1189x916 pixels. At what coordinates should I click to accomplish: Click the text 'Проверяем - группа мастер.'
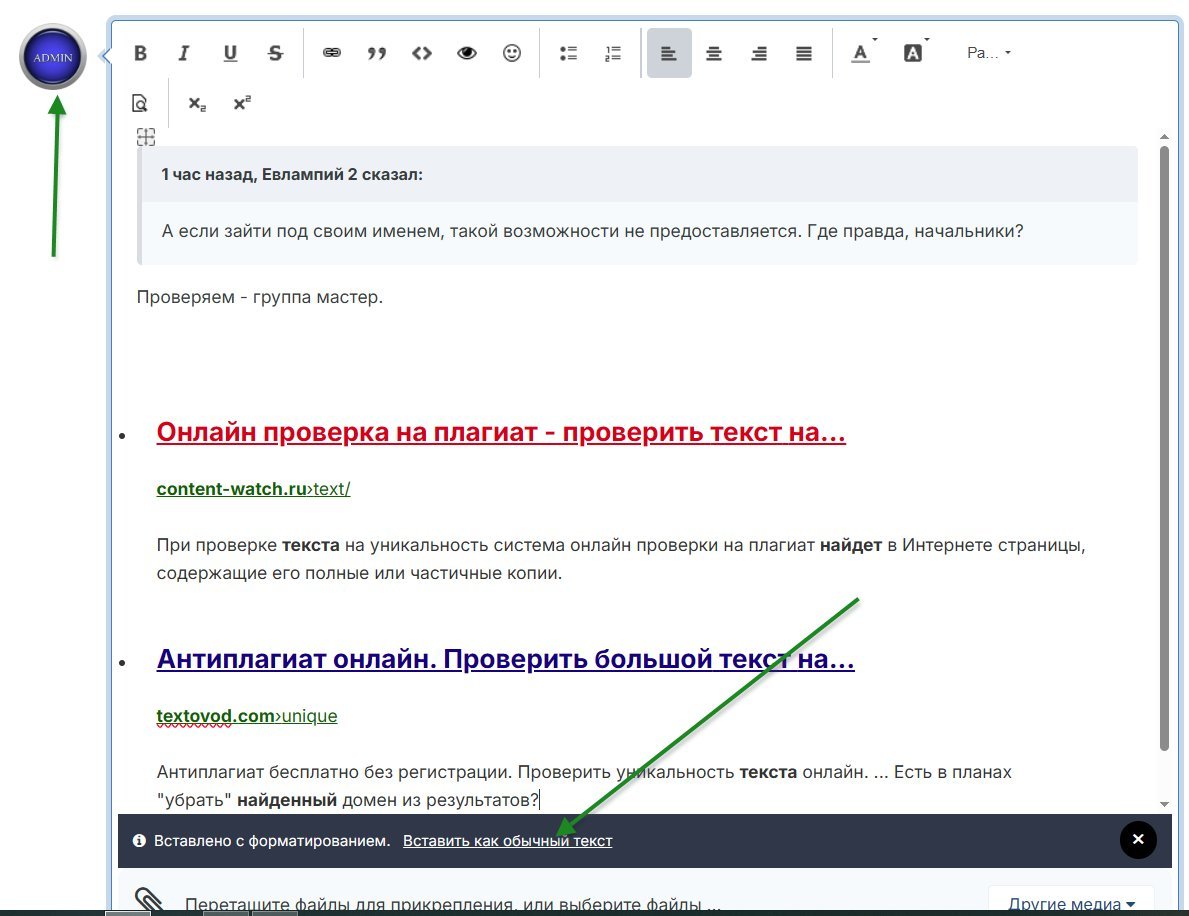click(x=259, y=297)
